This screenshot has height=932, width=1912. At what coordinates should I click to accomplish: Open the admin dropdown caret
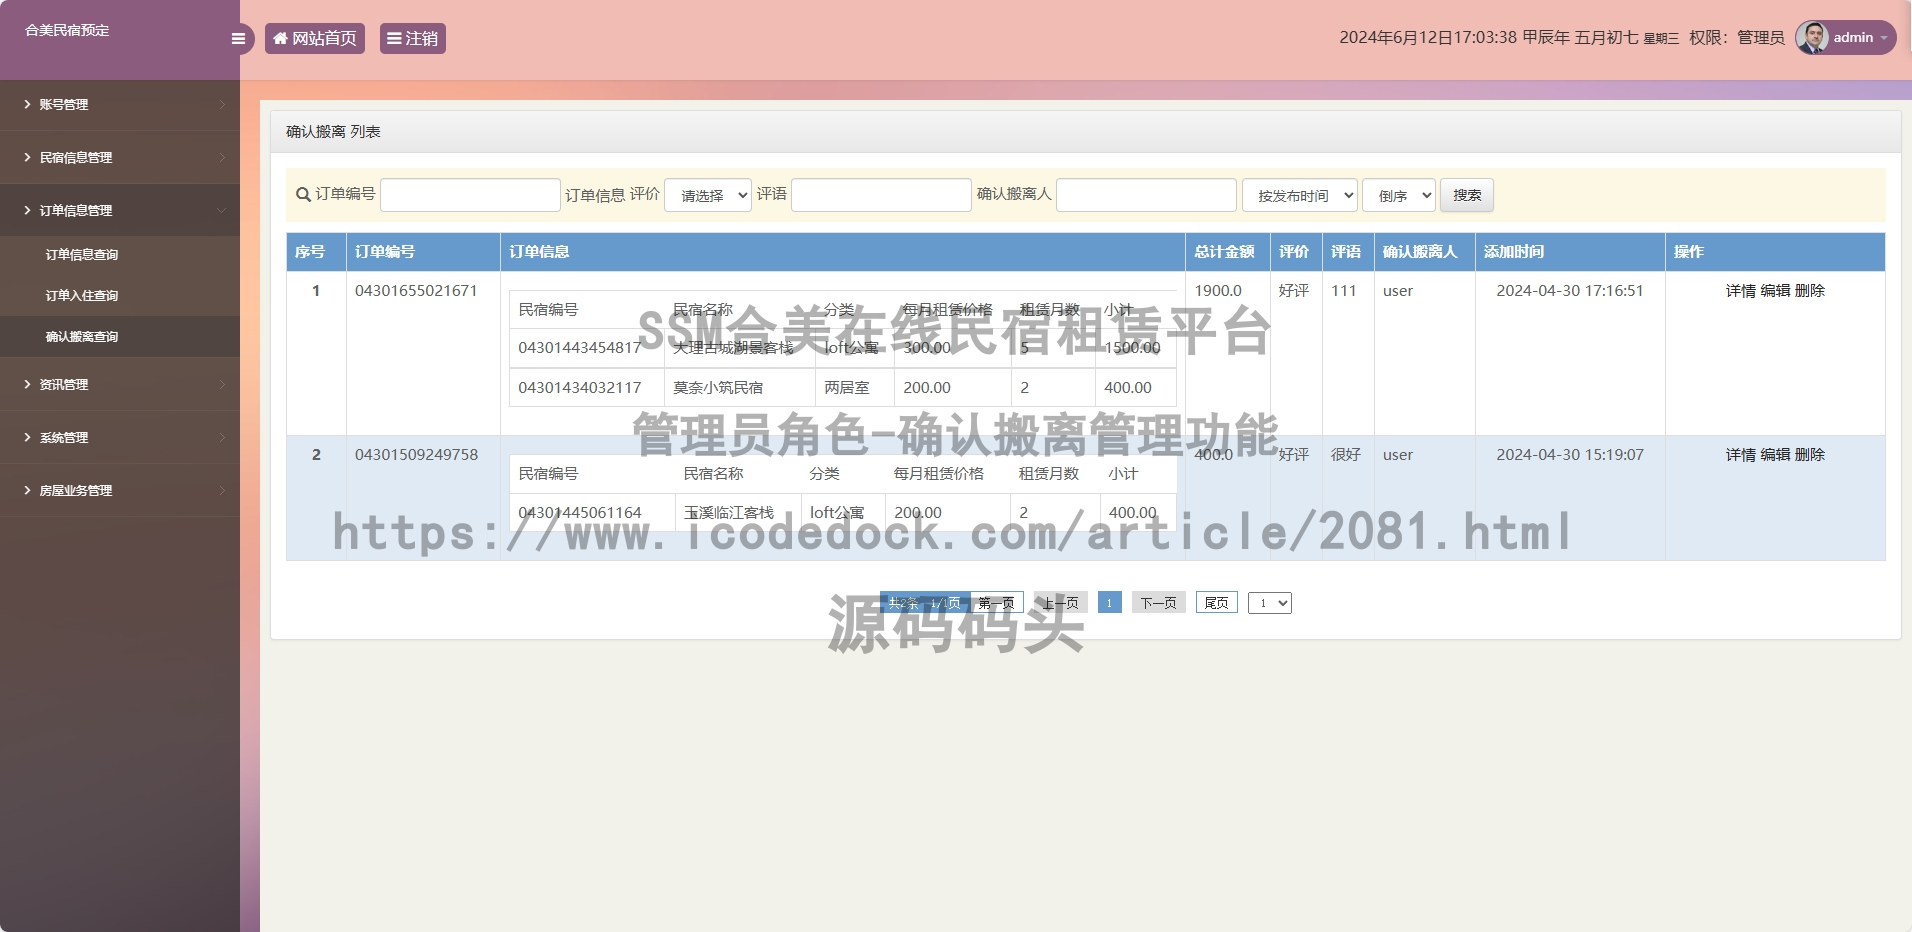(x=1884, y=38)
